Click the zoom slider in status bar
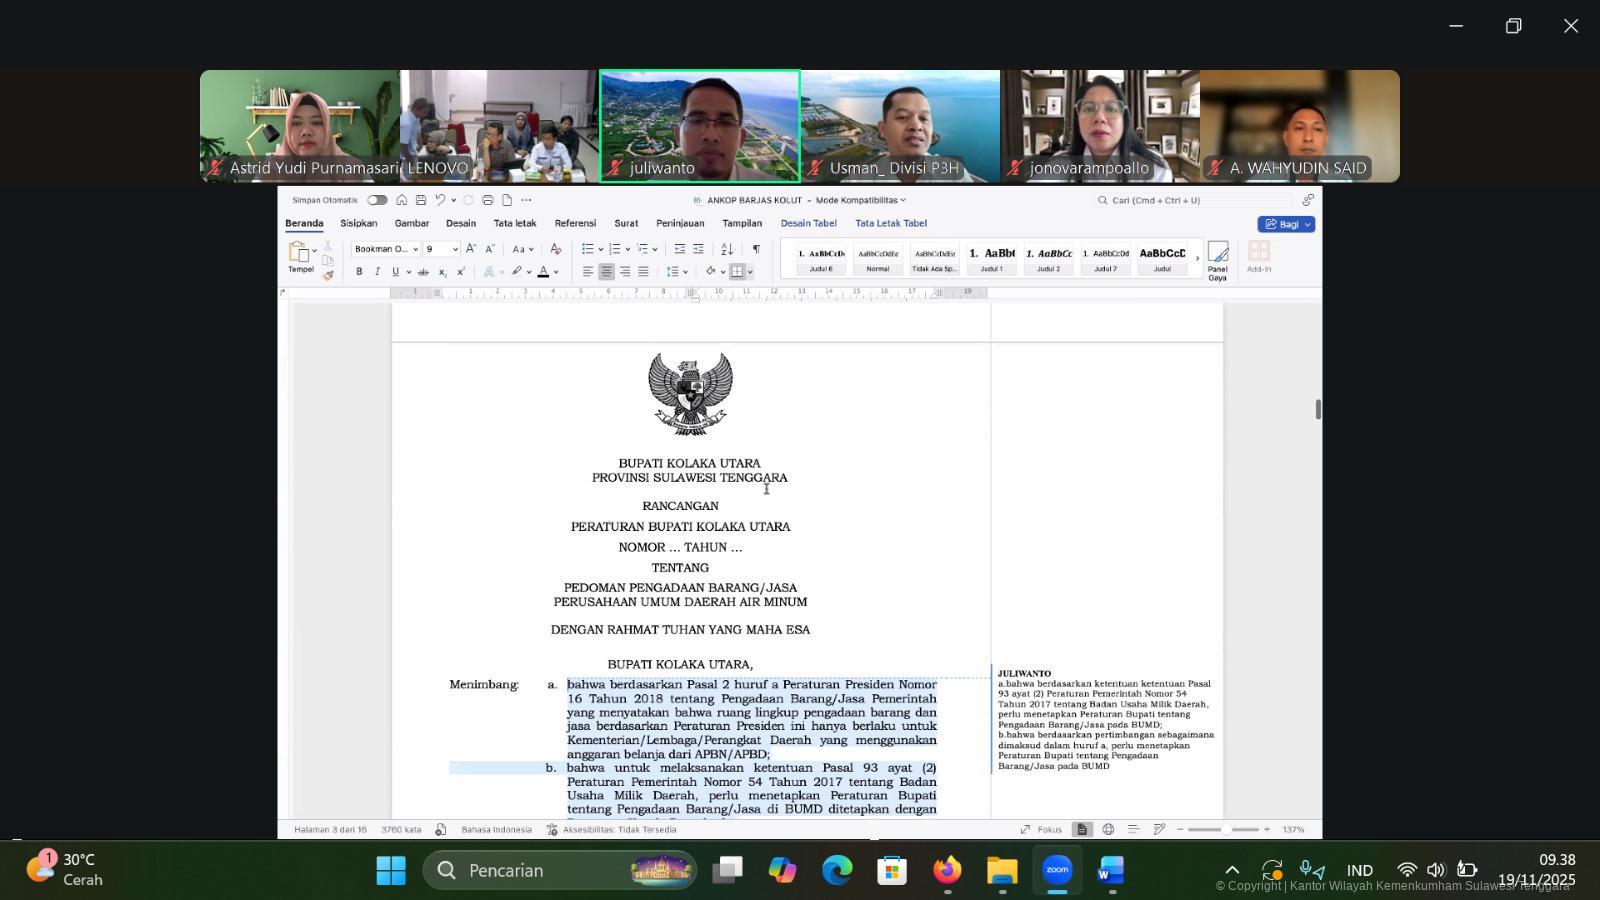Image resolution: width=1600 pixels, height=900 pixels. coord(1223,829)
